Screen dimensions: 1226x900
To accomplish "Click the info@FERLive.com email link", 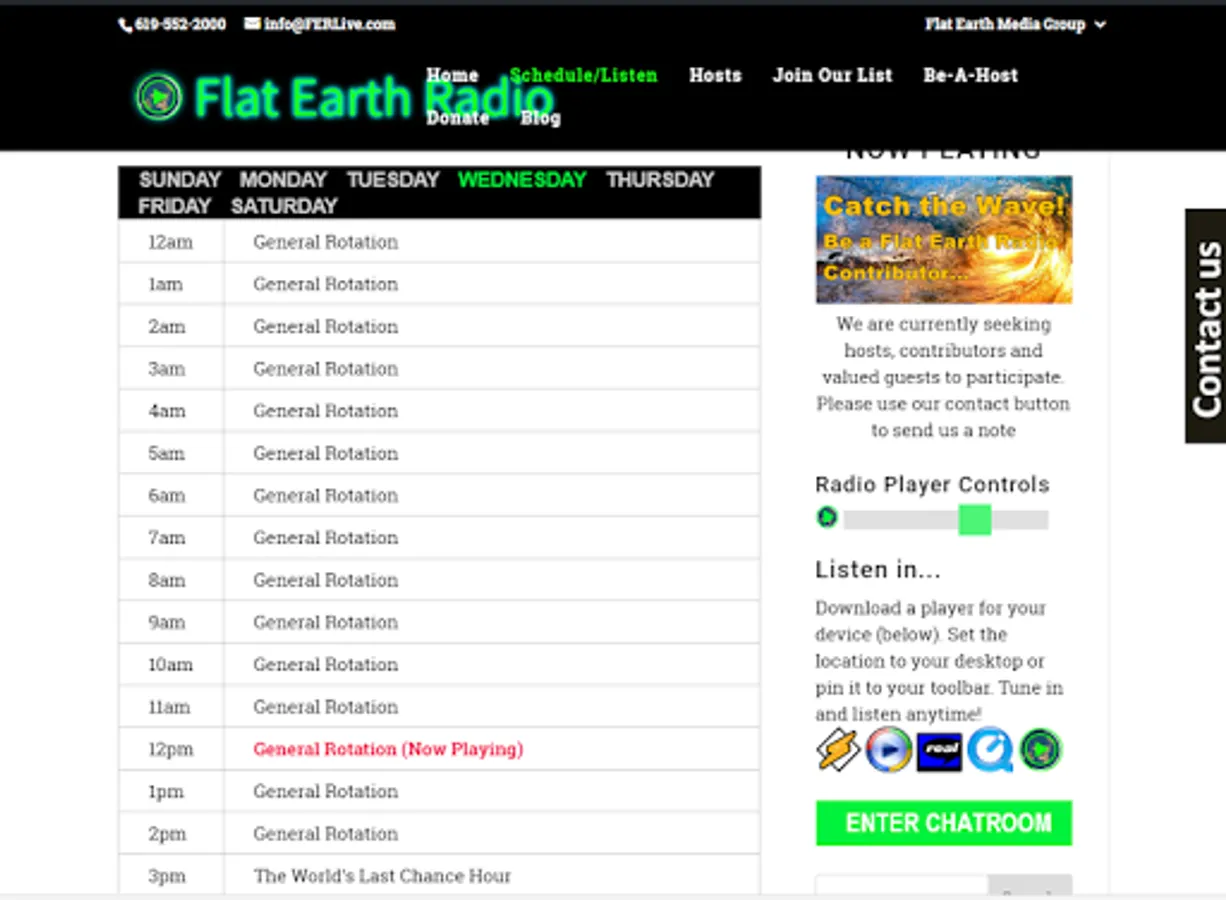I will (330, 24).
